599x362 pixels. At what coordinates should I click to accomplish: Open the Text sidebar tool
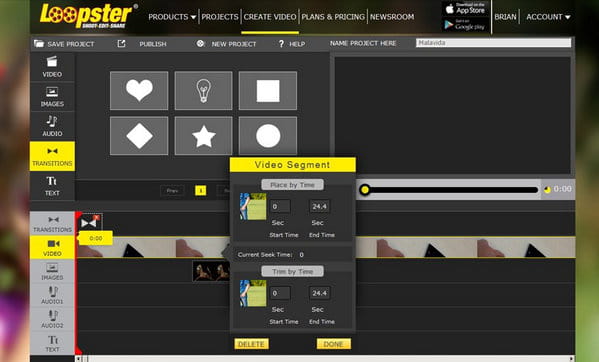(x=52, y=186)
